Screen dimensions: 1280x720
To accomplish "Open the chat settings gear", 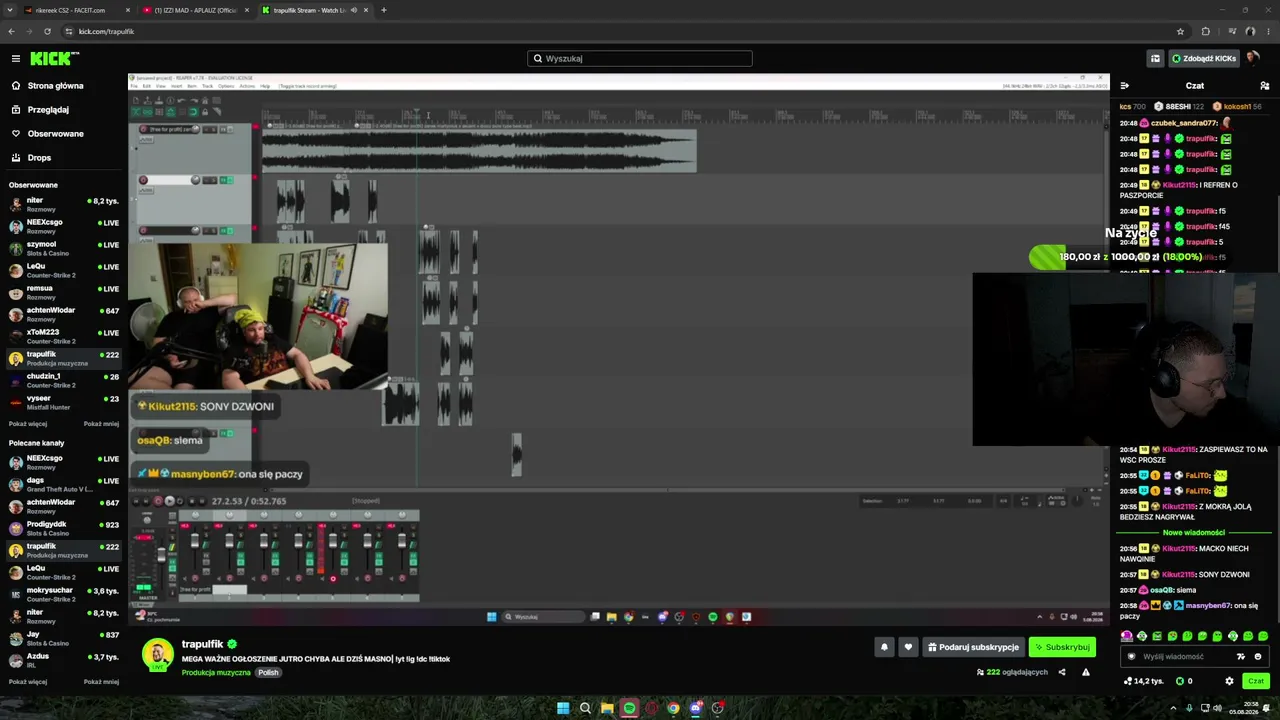I will coord(1229,681).
